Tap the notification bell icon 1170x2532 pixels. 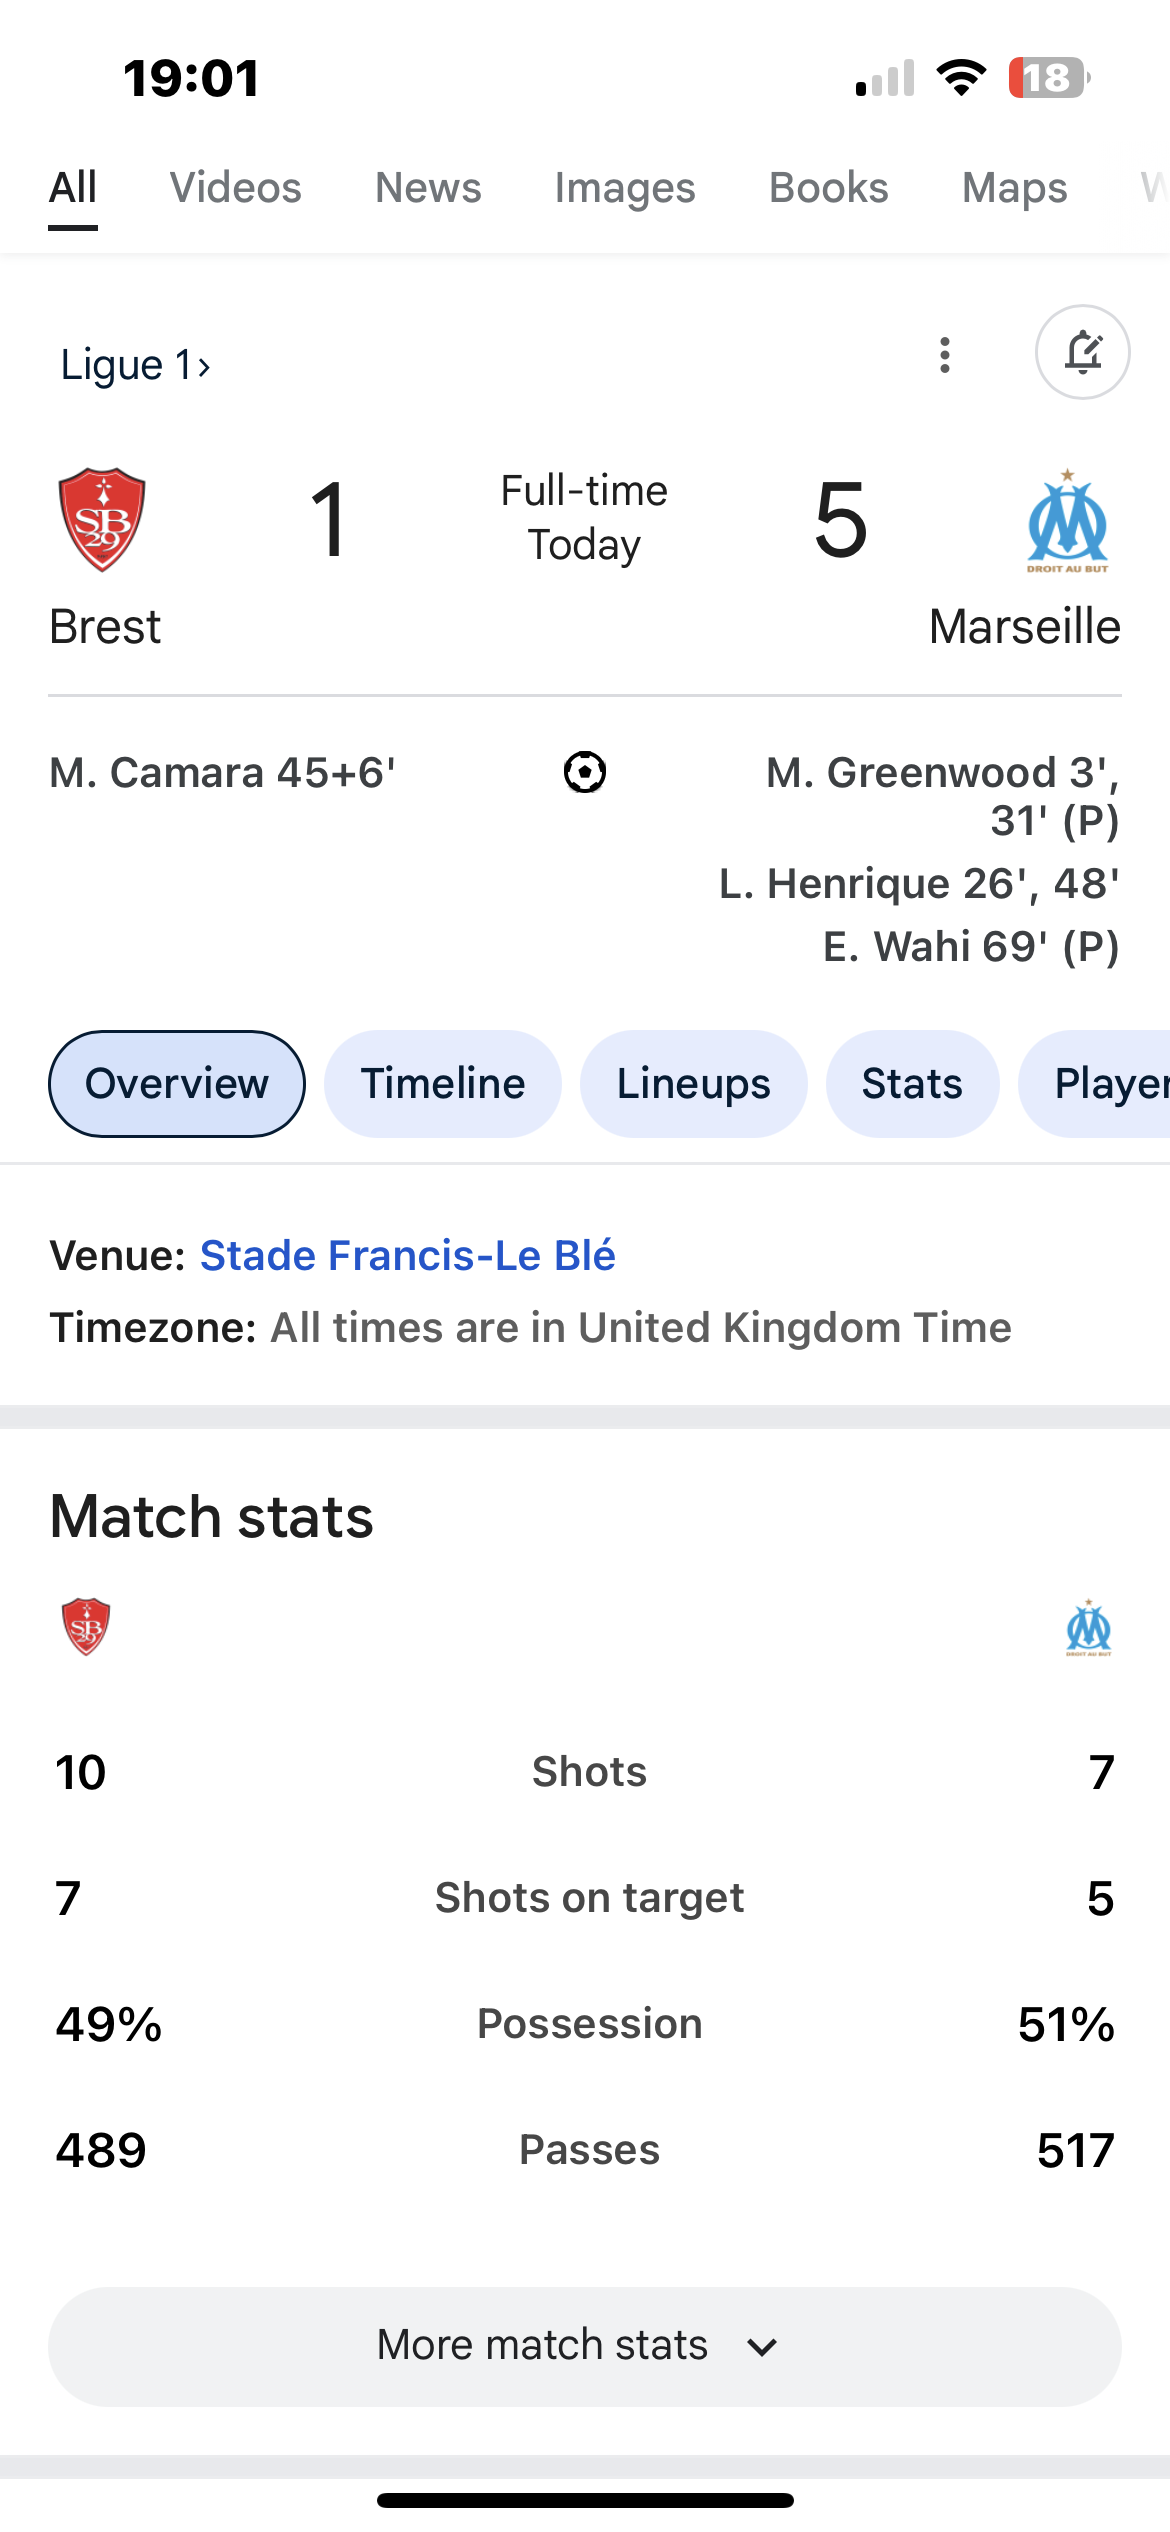pyautogui.click(x=1083, y=352)
